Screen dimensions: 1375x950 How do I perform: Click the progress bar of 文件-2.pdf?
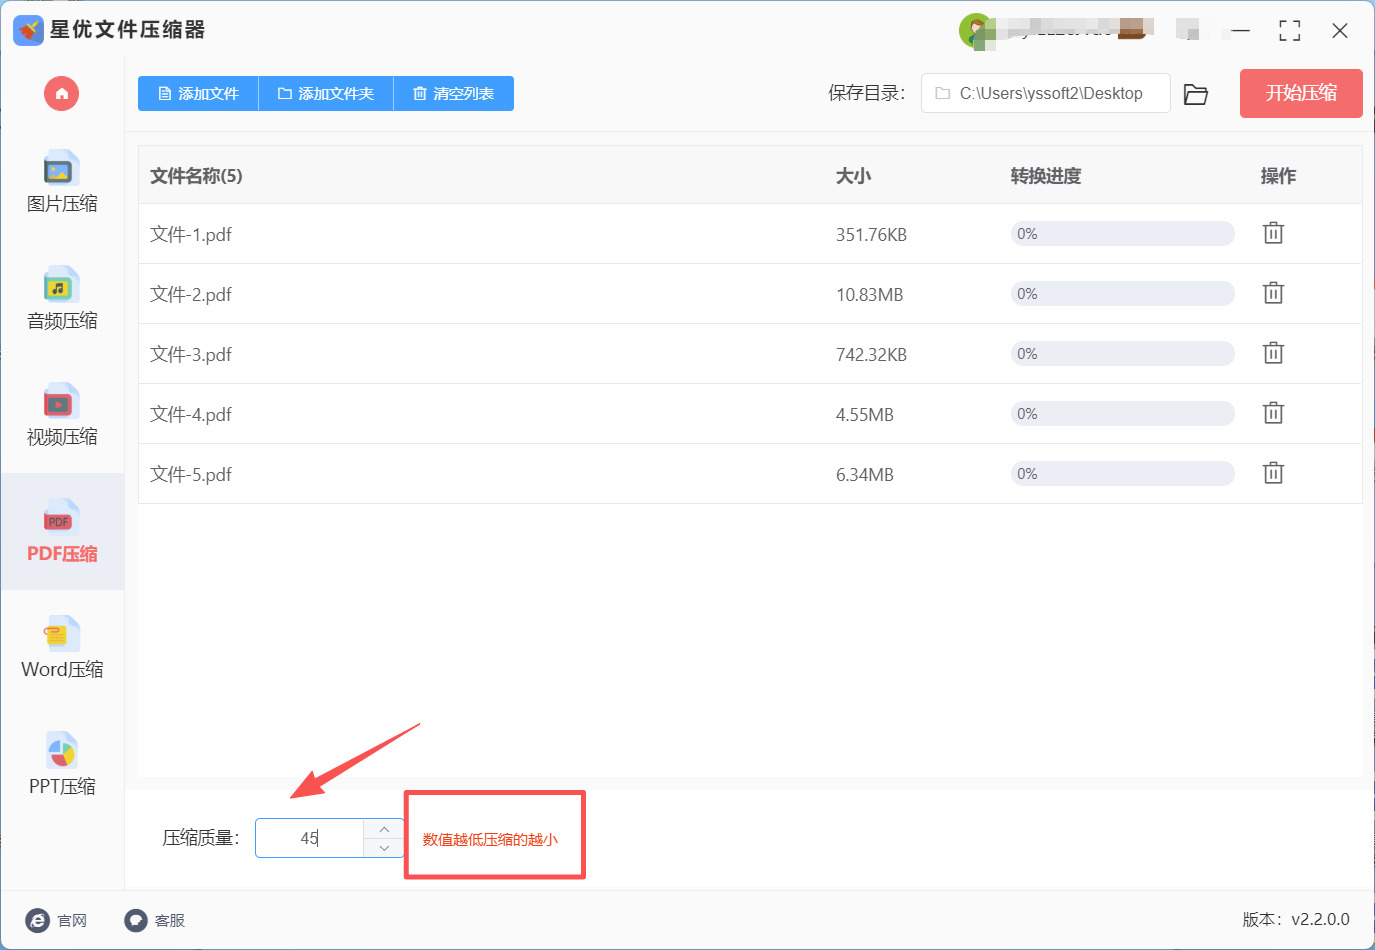(x=1123, y=294)
